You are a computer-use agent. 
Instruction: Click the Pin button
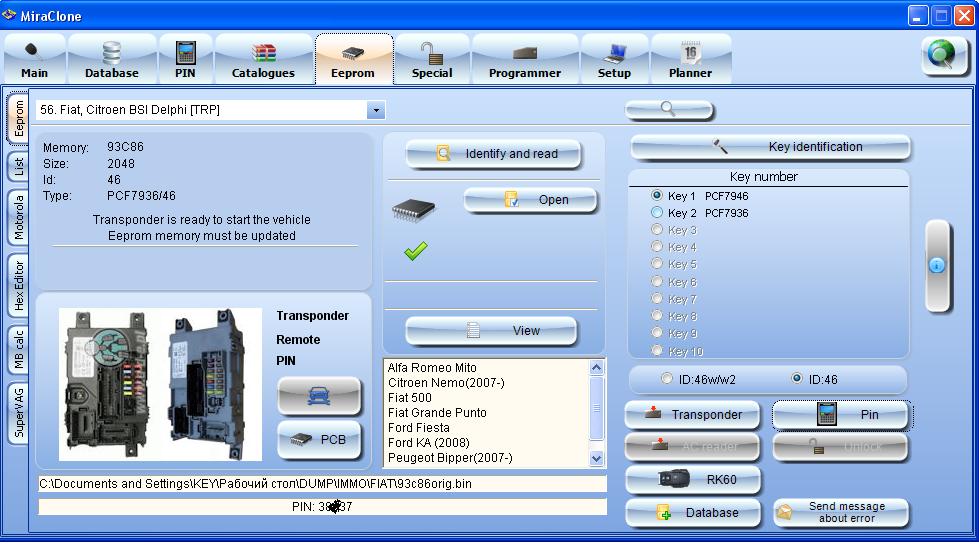[x=842, y=414]
